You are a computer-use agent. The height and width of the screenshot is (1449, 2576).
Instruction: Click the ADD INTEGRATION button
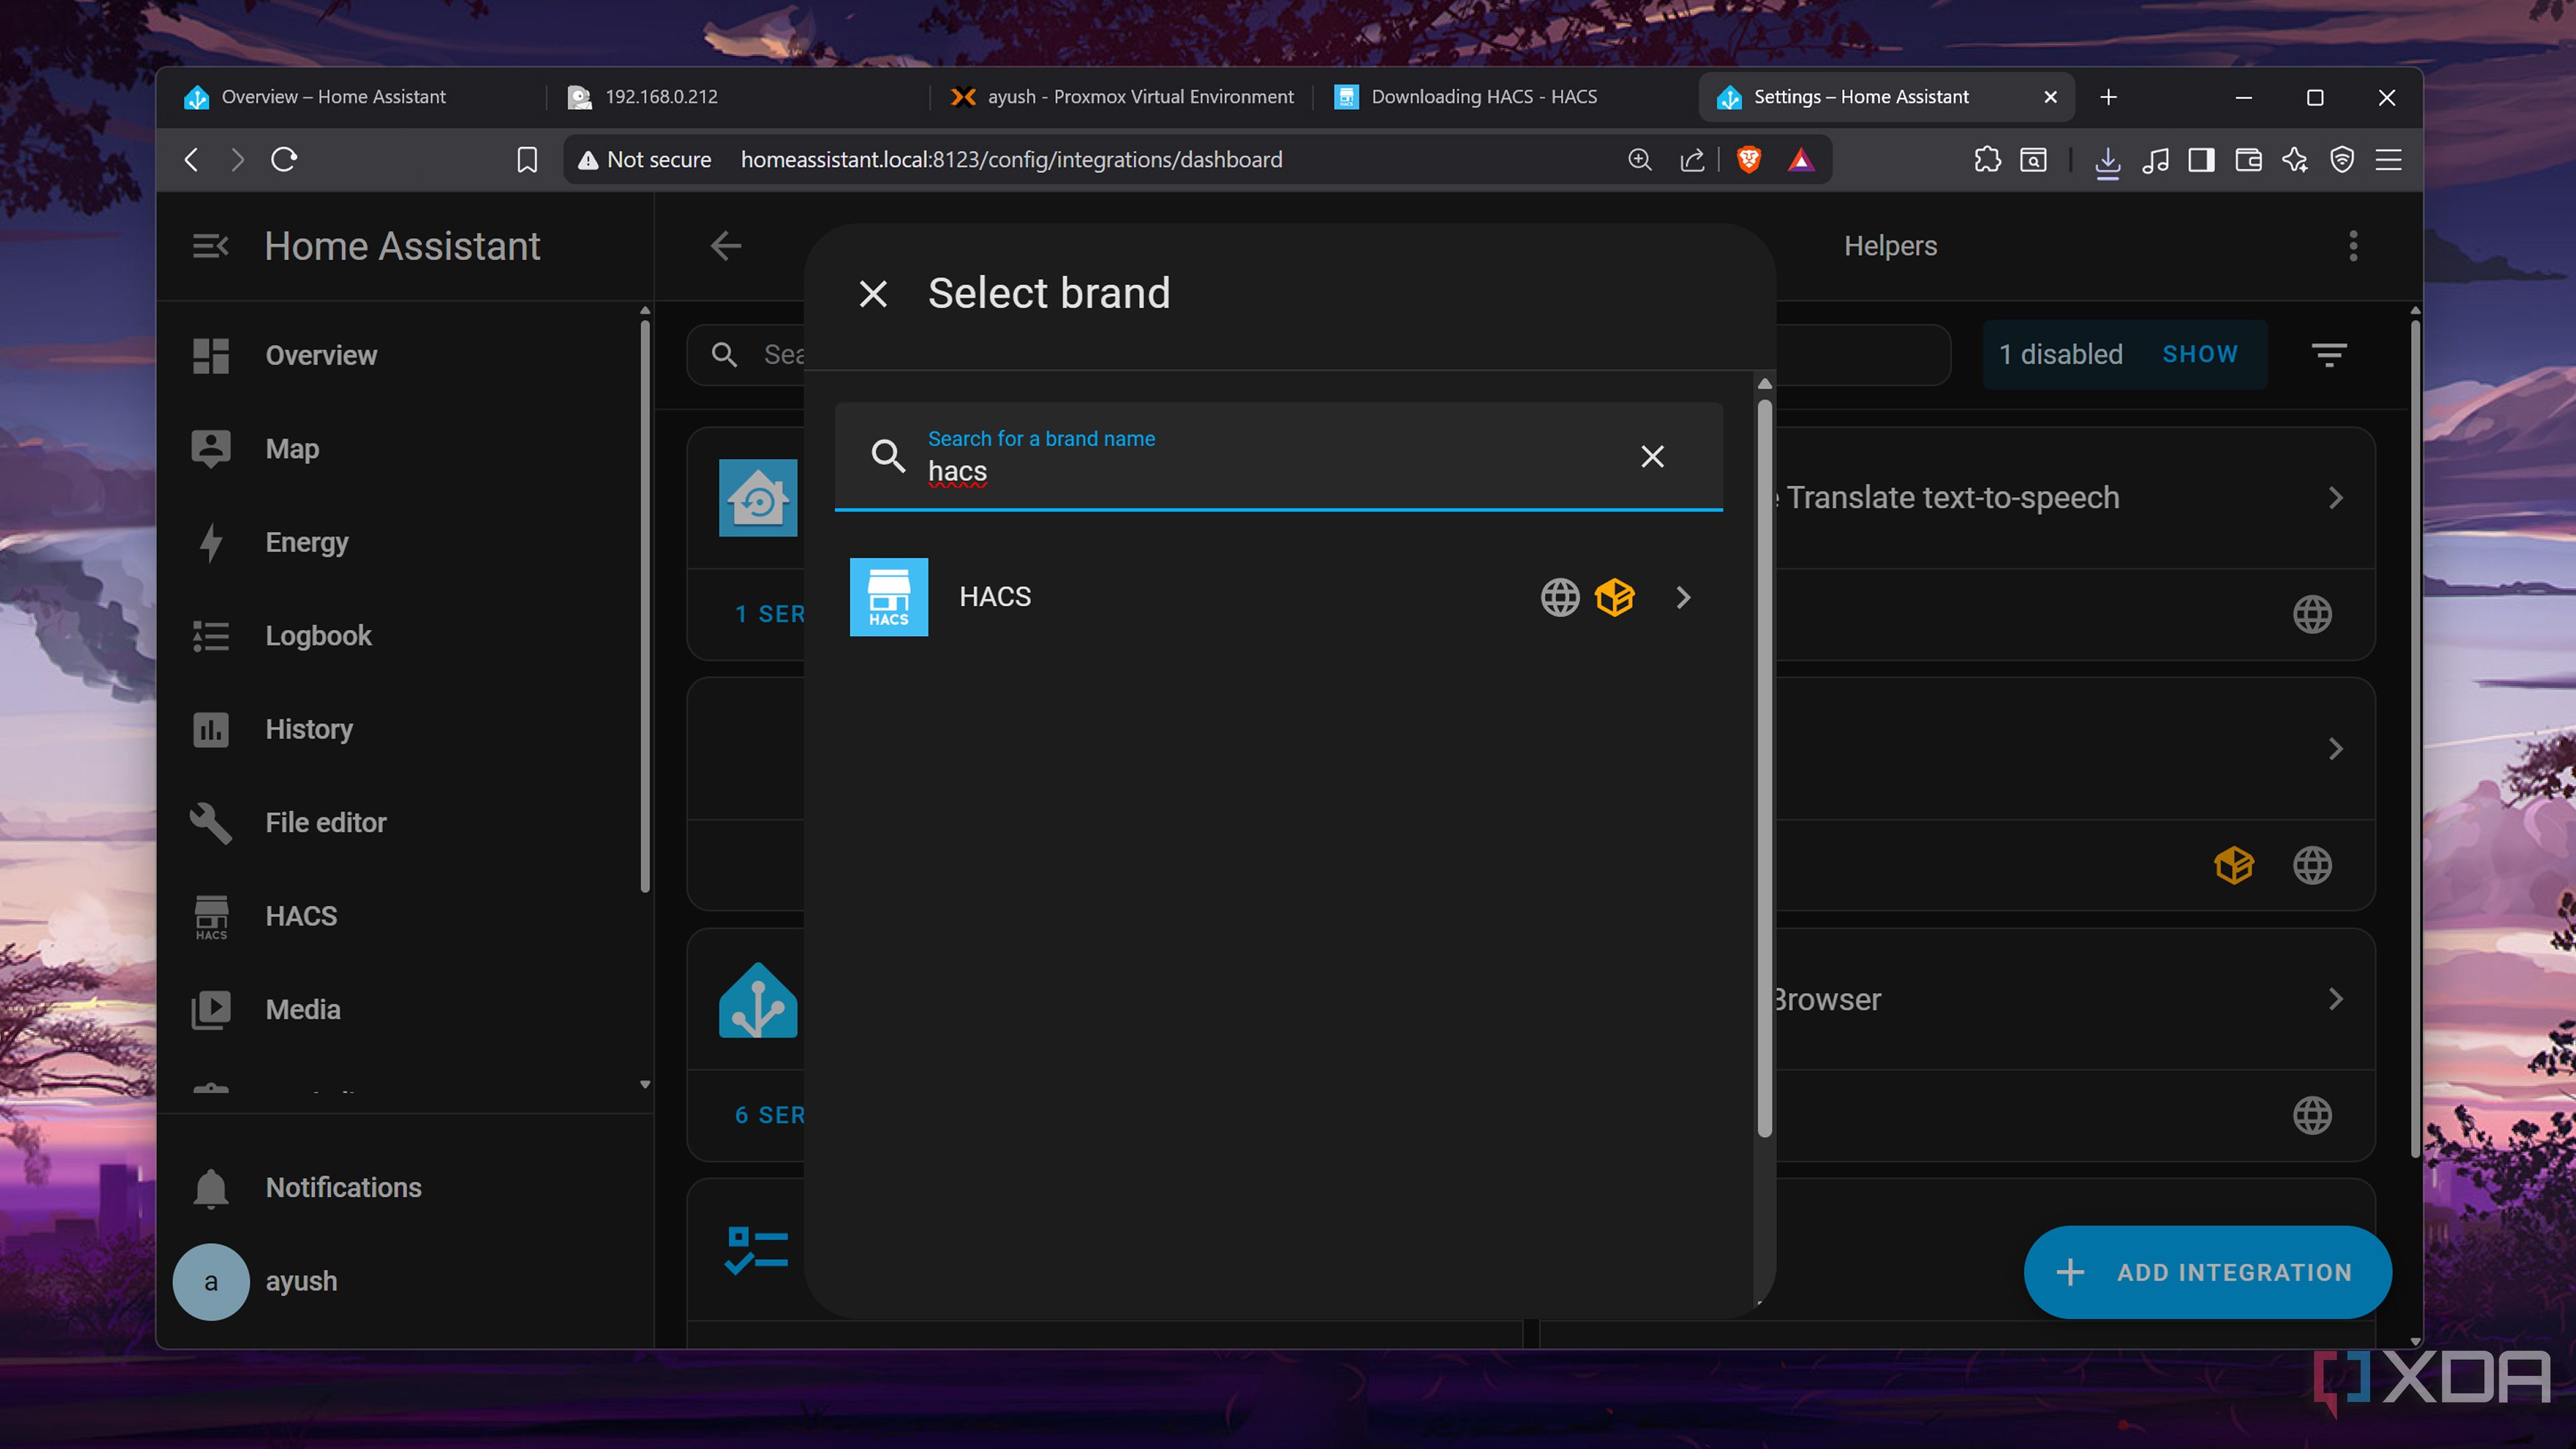point(2207,1273)
